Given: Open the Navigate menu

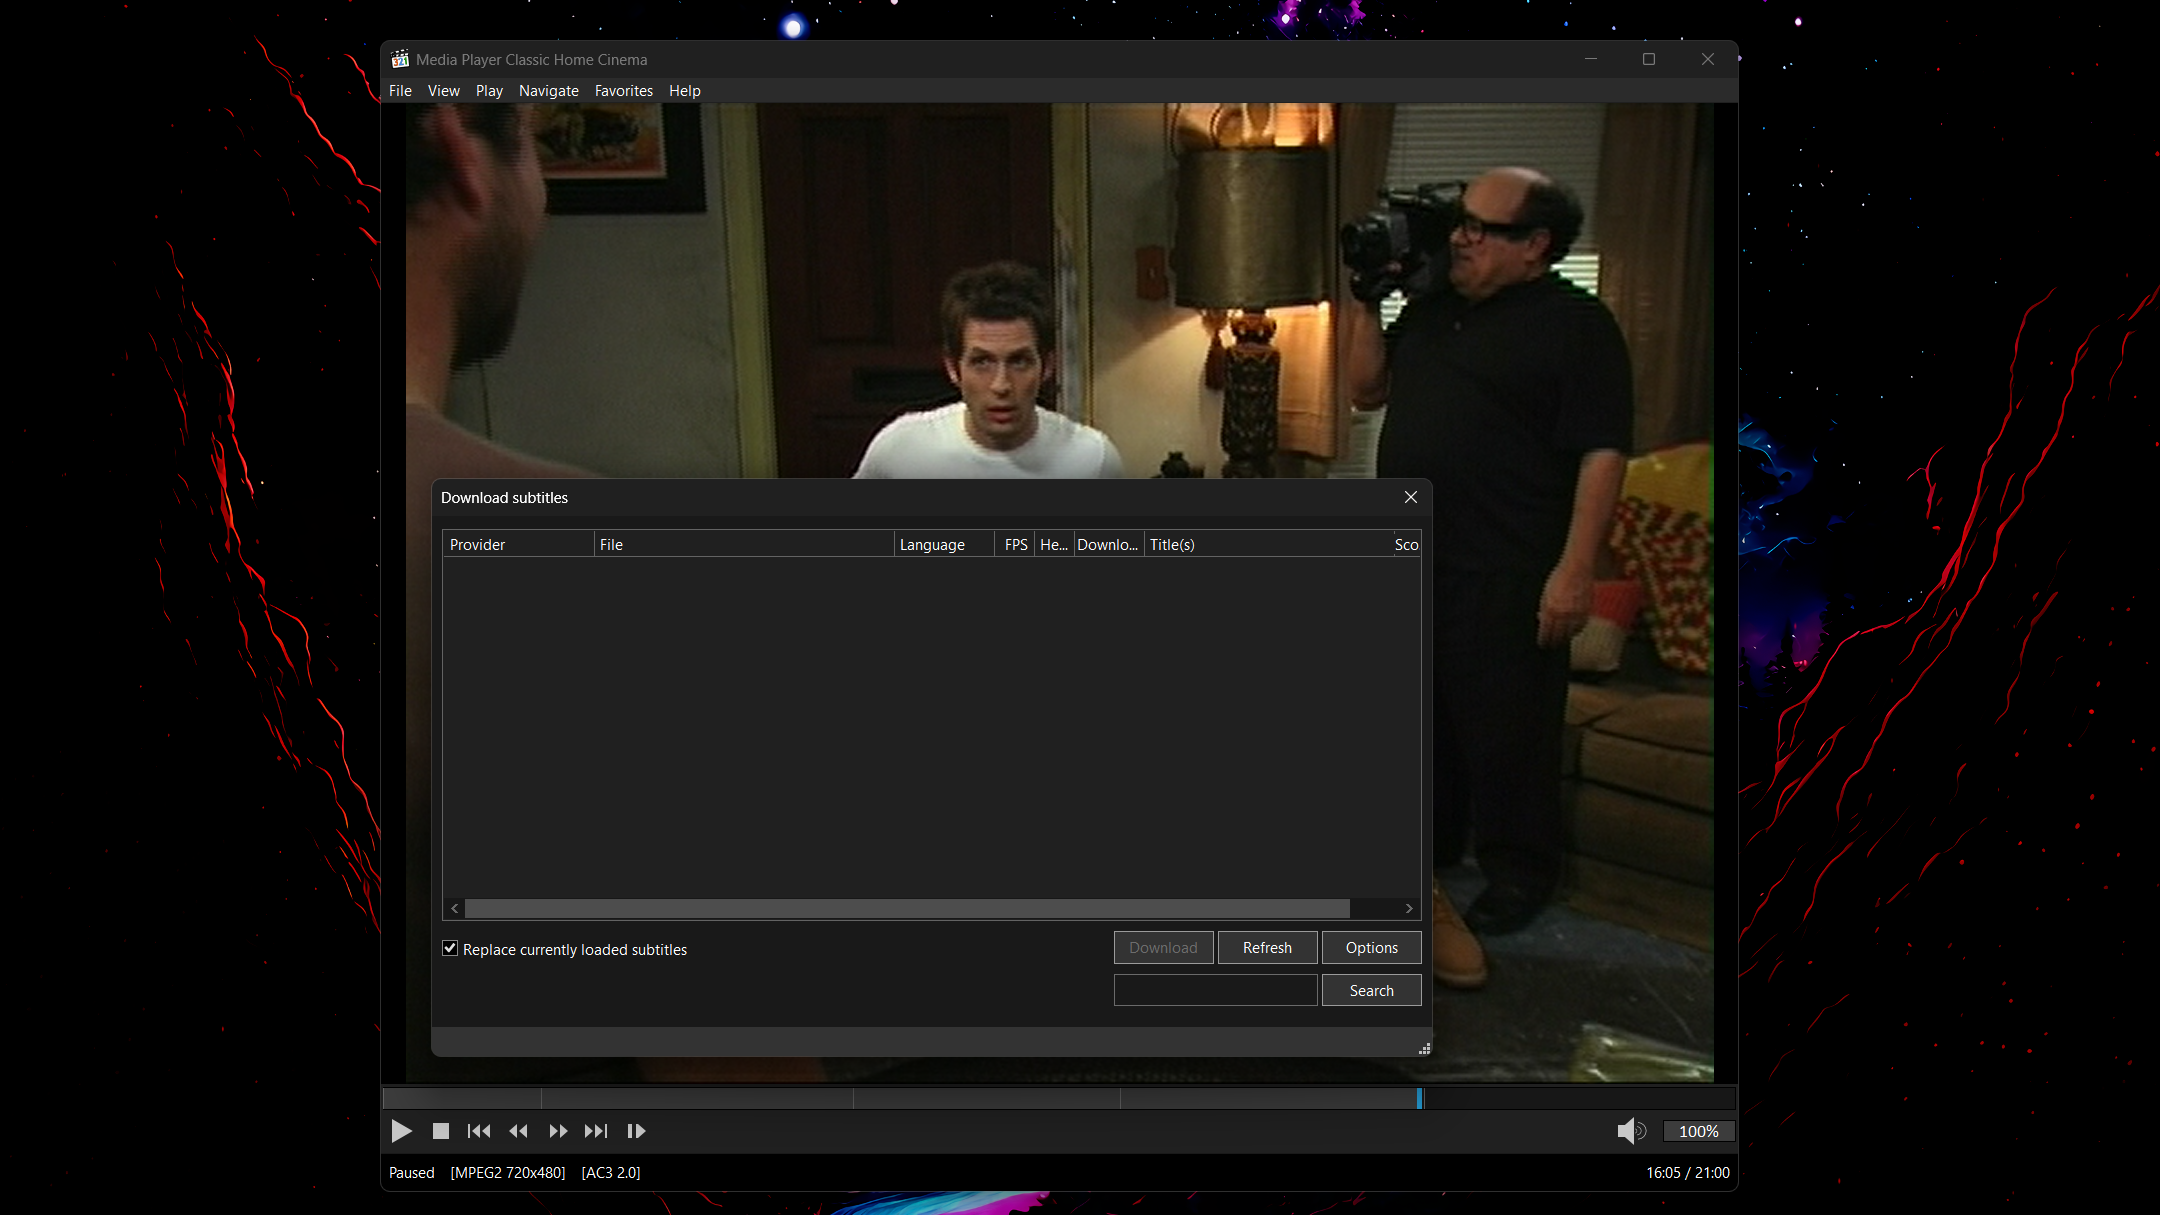Looking at the screenshot, I should click(549, 90).
